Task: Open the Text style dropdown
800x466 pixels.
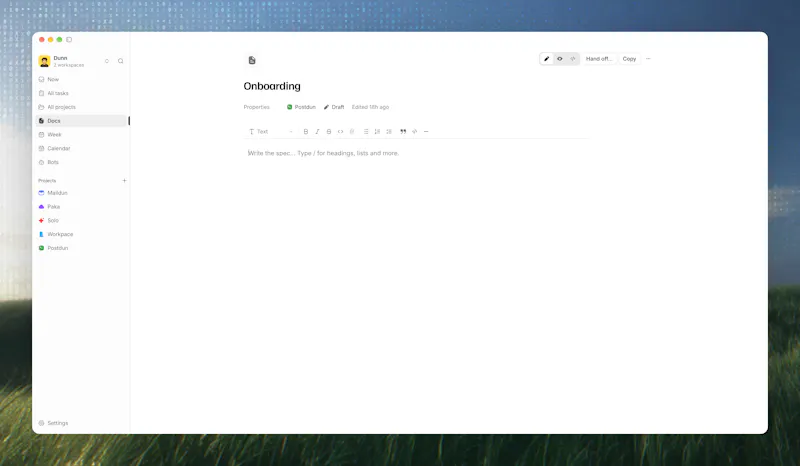Action: tap(270, 132)
